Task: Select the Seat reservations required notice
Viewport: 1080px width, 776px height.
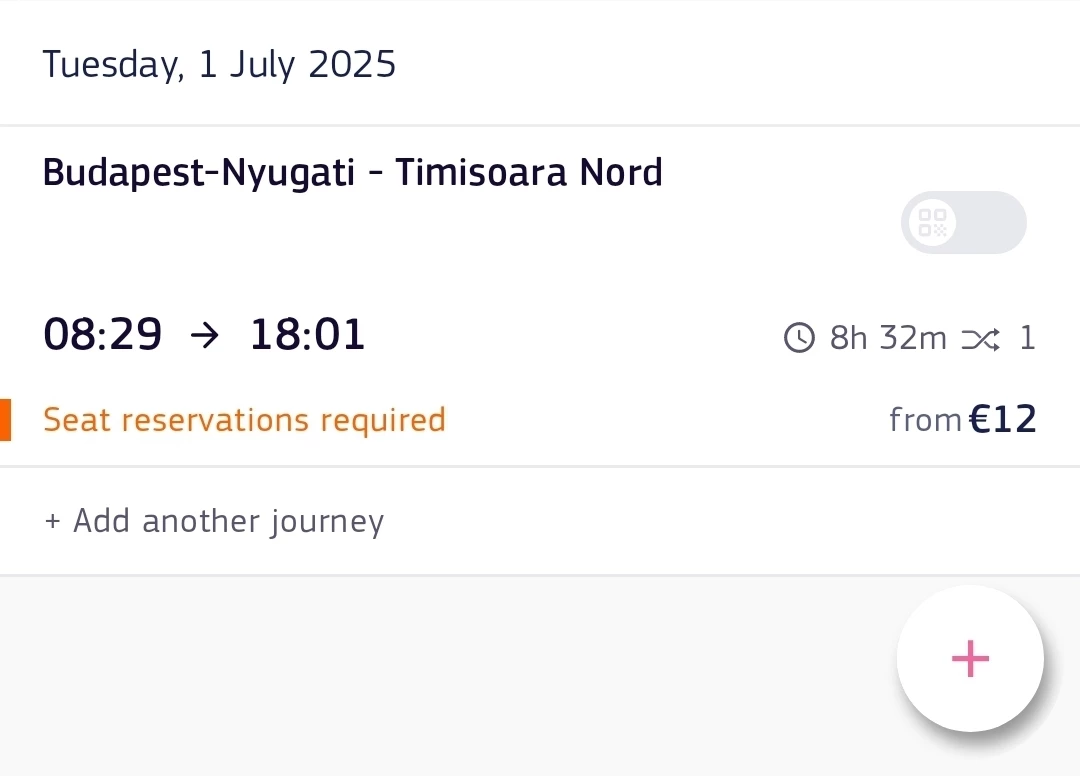Action: click(x=245, y=419)
